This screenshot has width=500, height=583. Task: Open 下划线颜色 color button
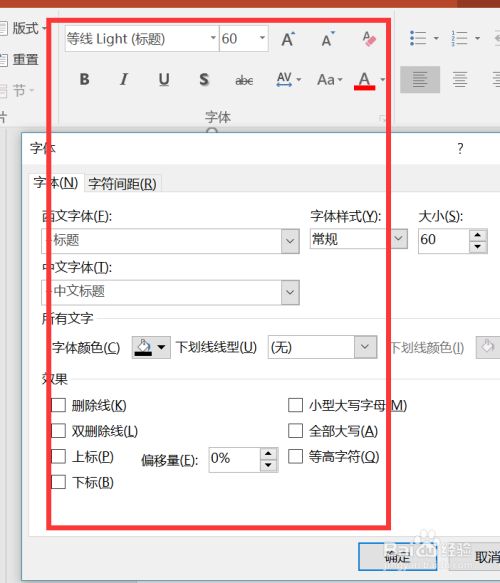click(488, 347)
